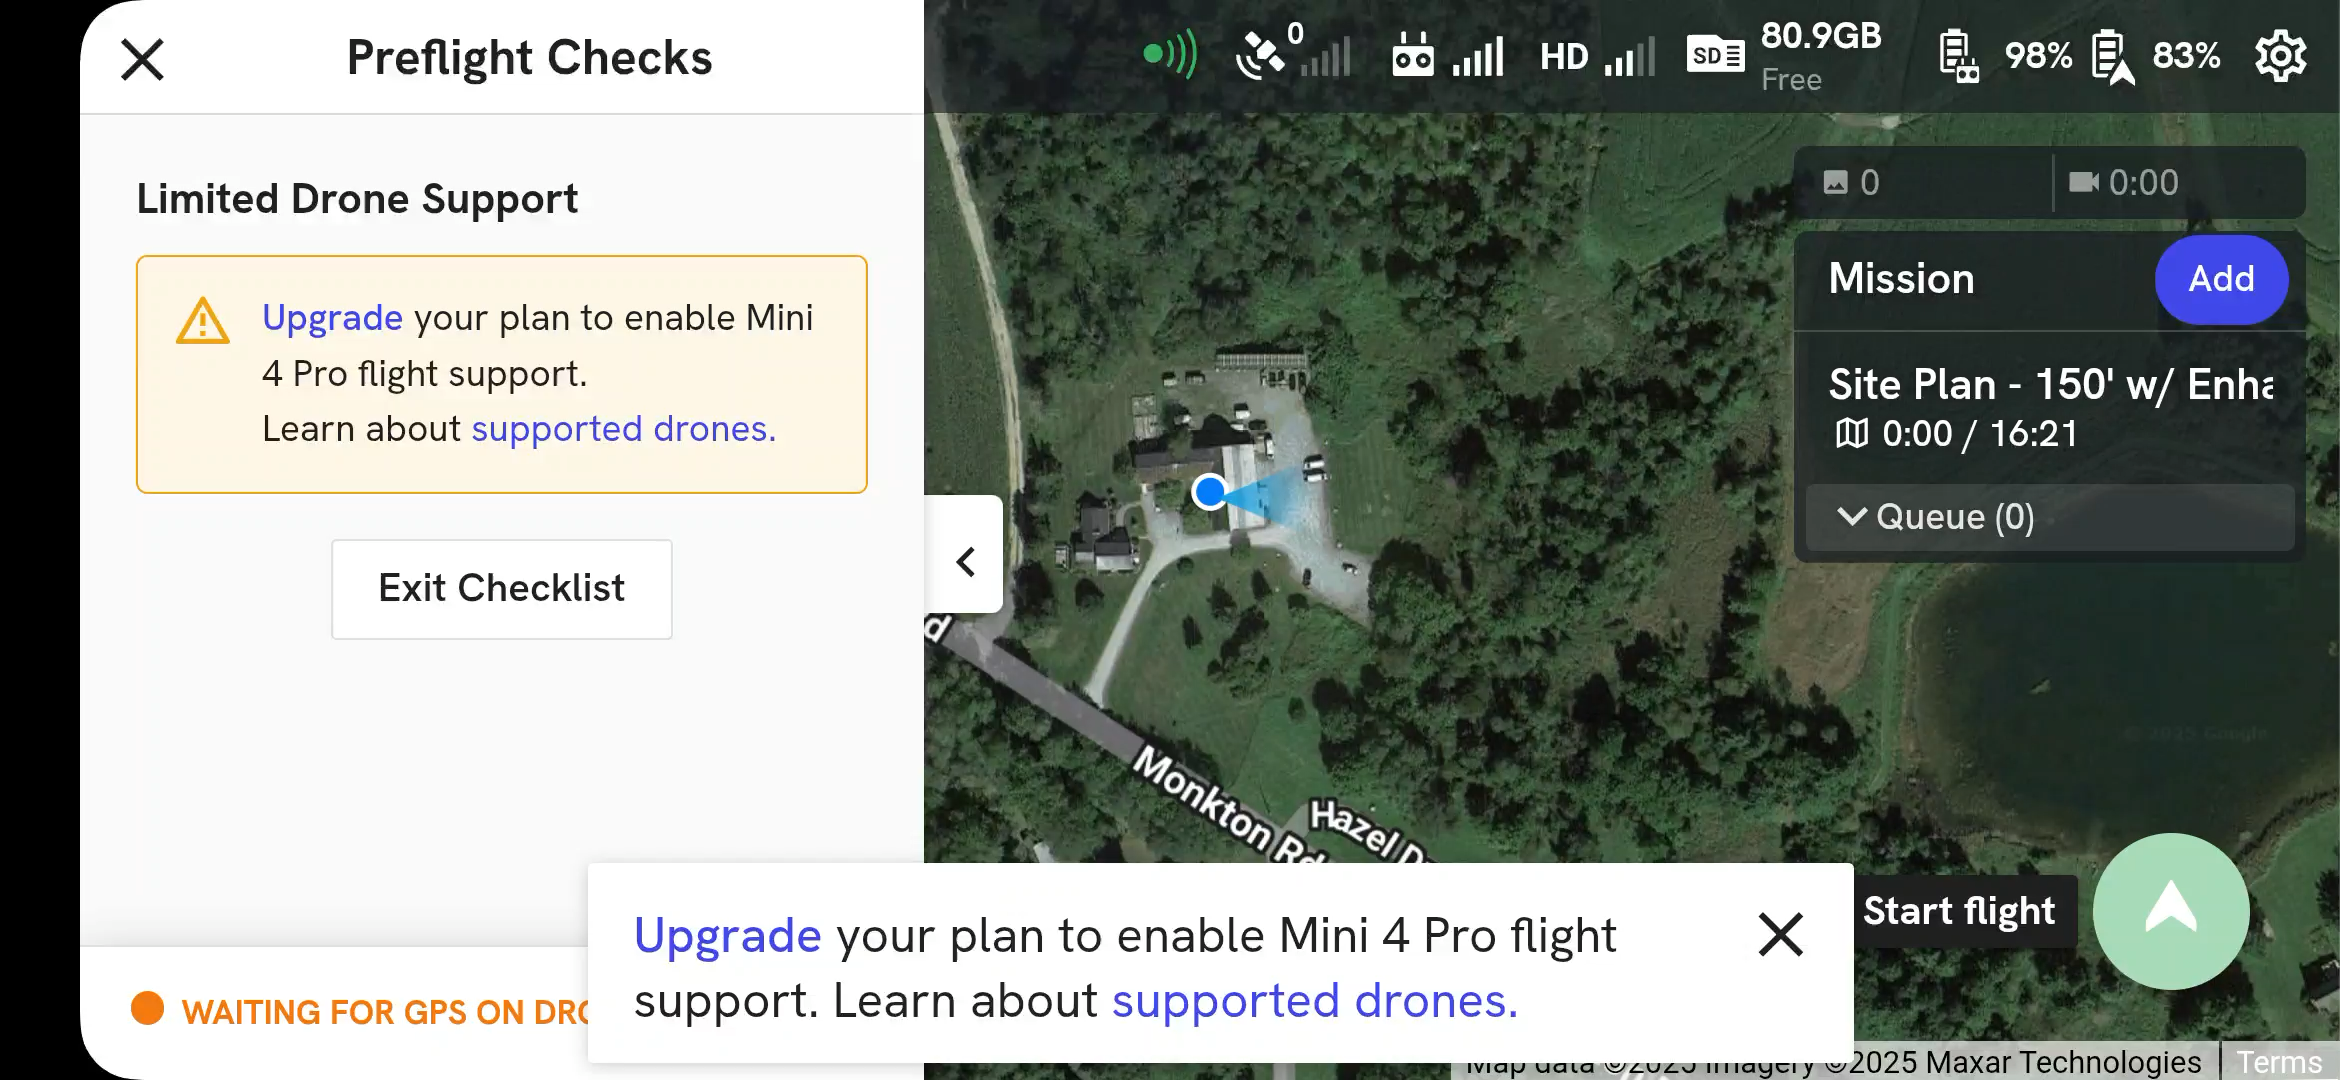Select the Site Plan mission entry
The height and width of the screenshot is (1080, 2340).
[x=2050, y=408]
